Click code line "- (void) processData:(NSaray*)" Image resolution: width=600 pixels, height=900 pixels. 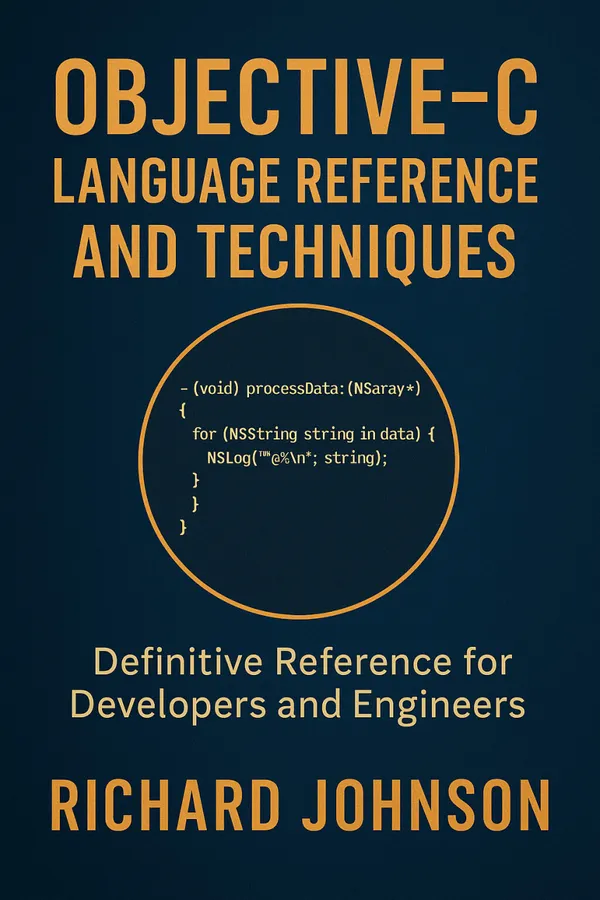pyautogui.click(x=301, y=389)
